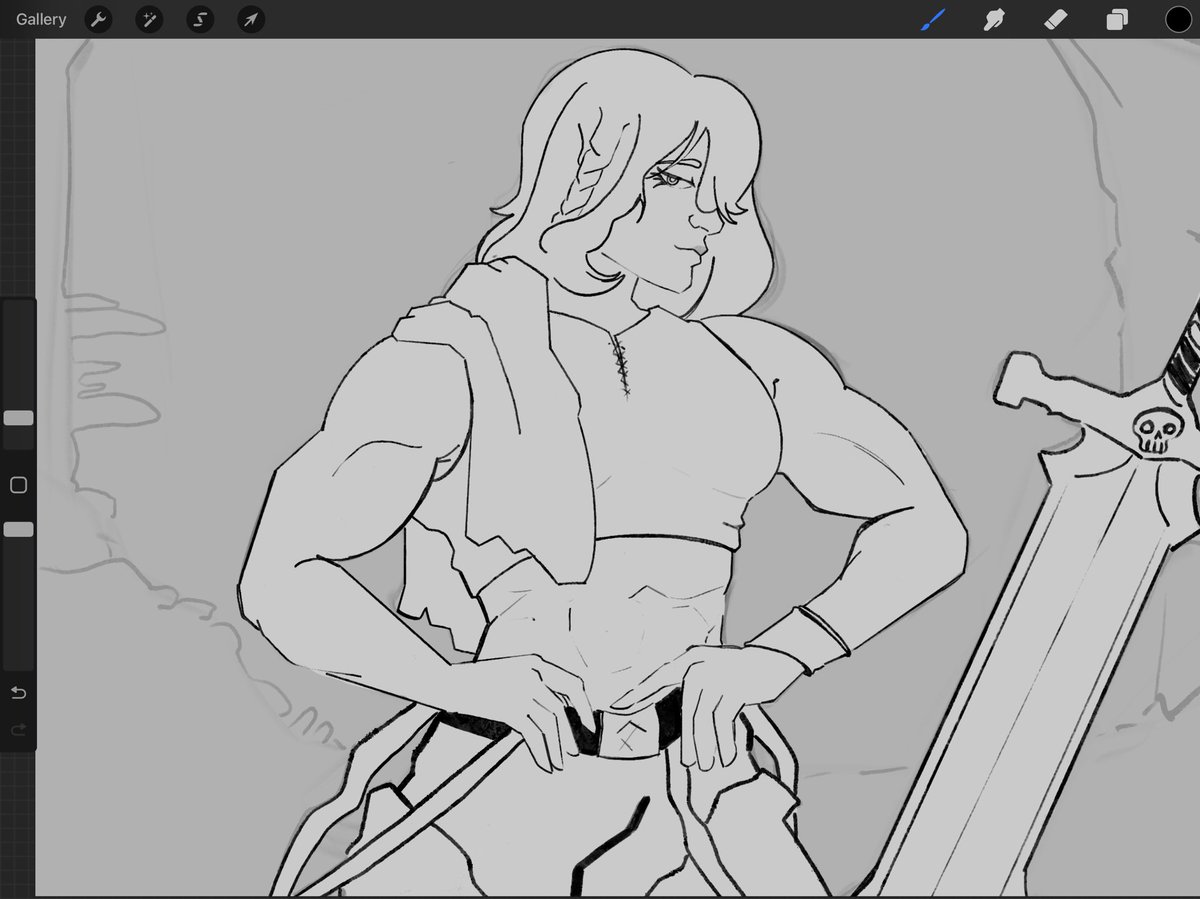Undo the last stroke
Image resolution: width=1200 pixels, height=899 pixels.
point(18,693)
